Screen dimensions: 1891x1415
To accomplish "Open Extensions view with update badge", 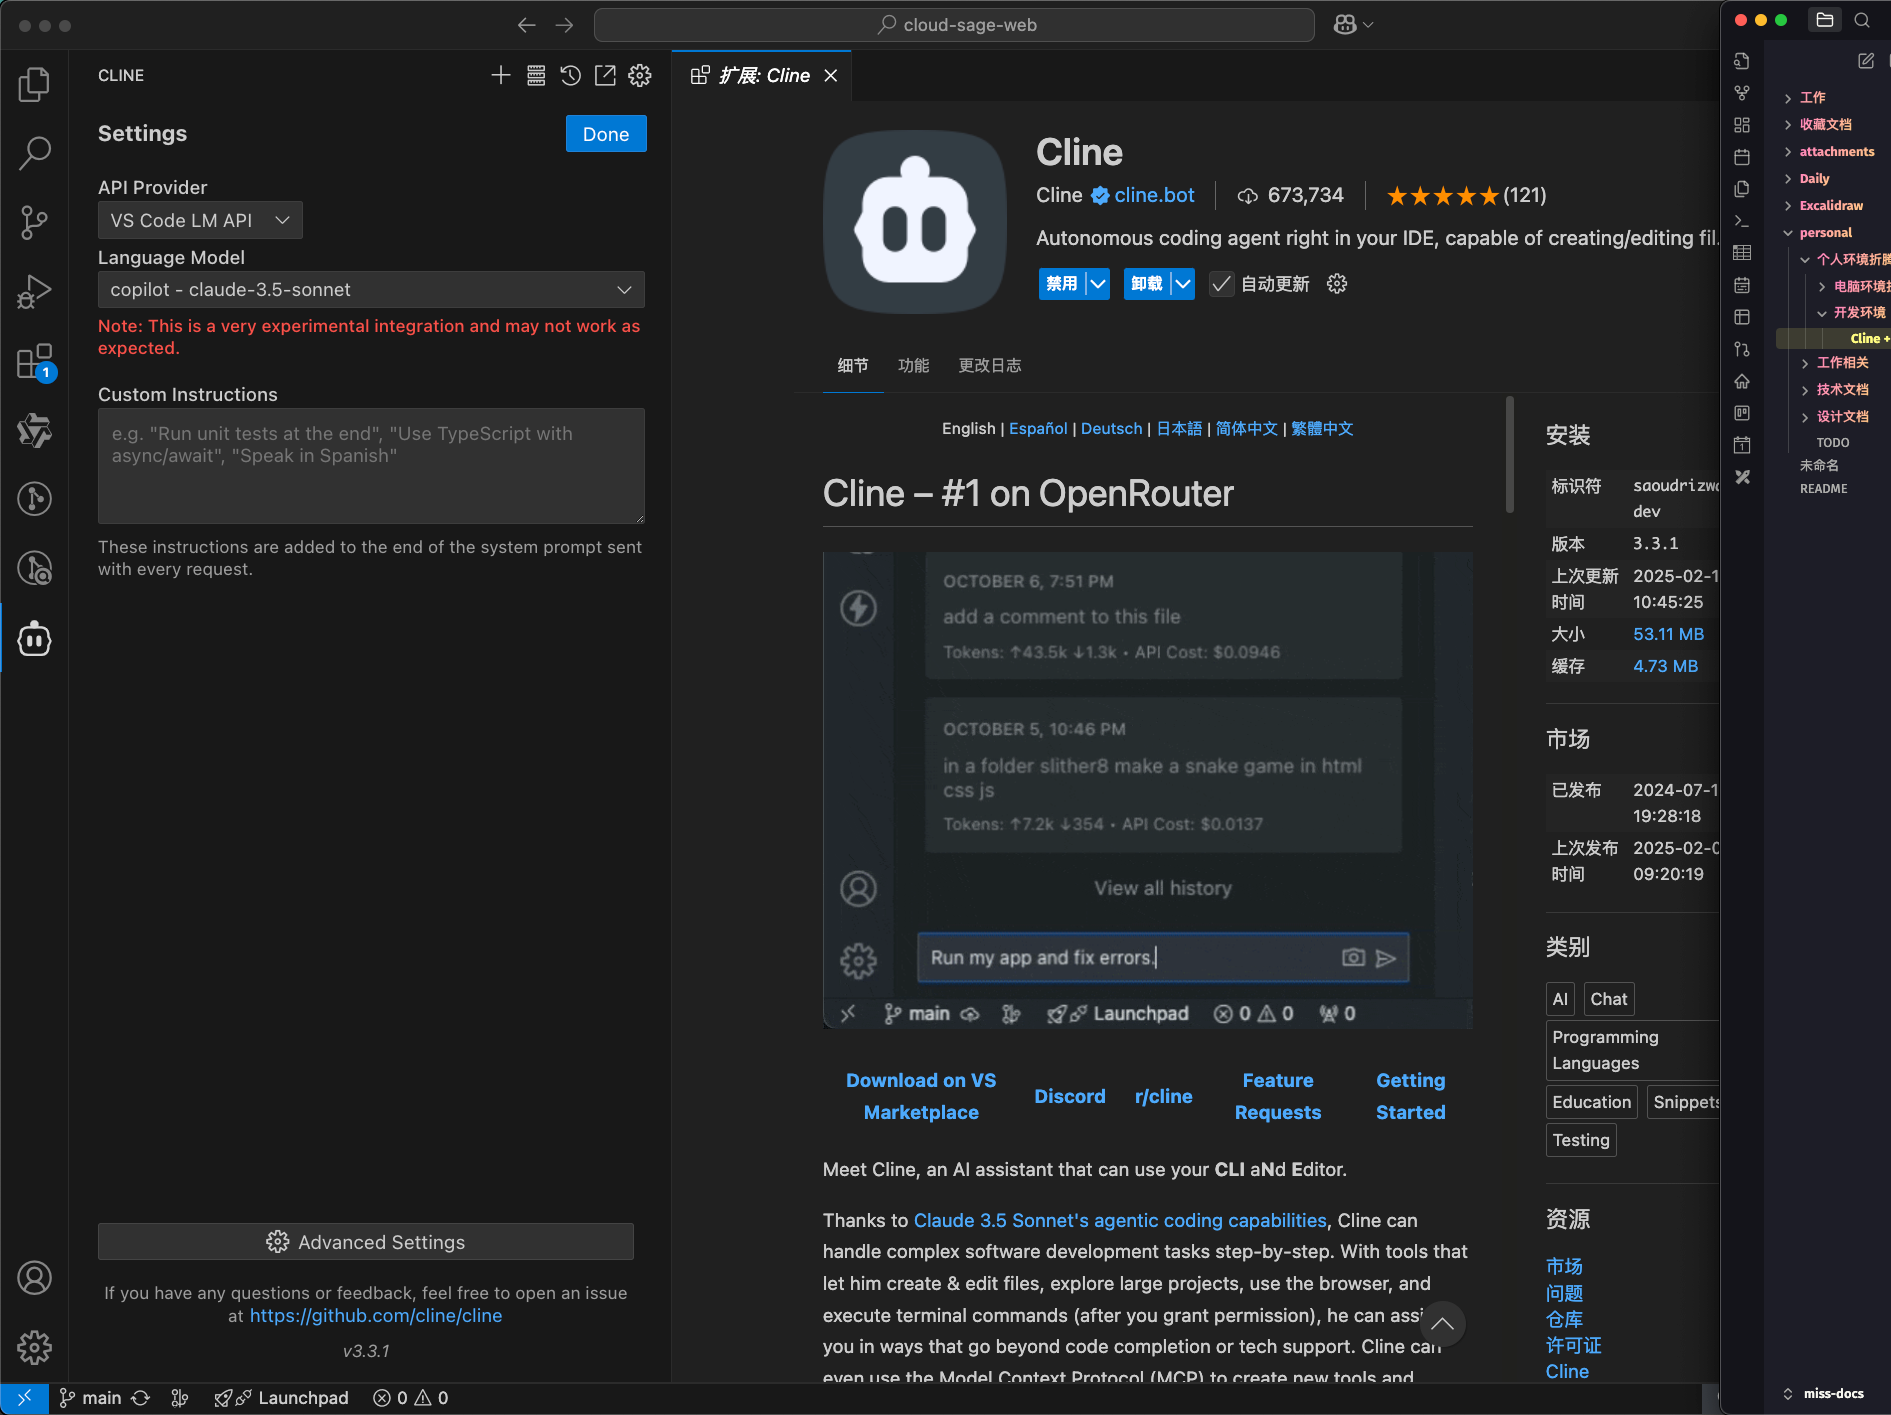I will 34,361.
